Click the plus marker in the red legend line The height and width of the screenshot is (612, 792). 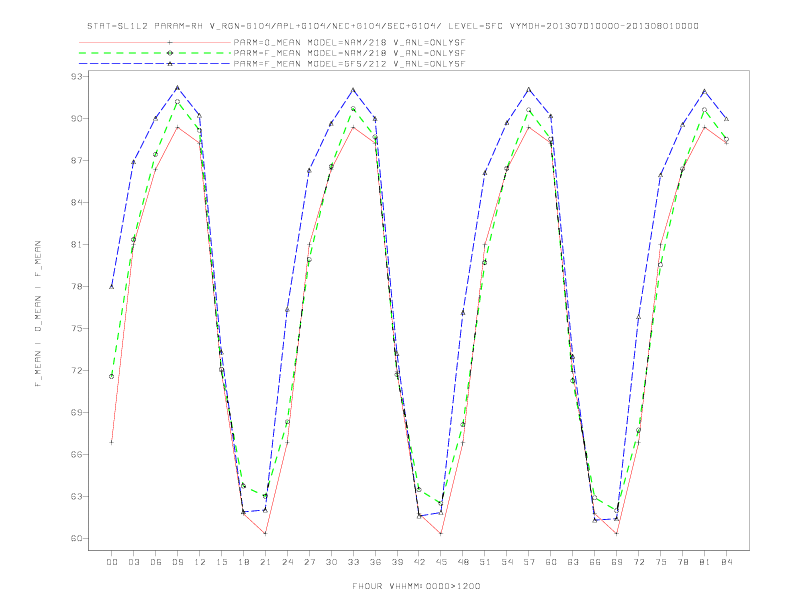point(170,42)
